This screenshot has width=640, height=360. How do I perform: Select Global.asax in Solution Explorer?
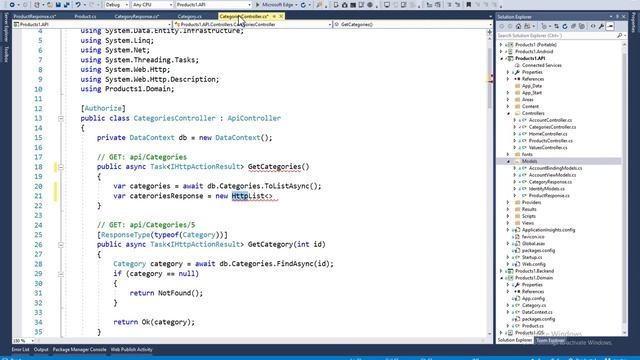pos(533,244)
